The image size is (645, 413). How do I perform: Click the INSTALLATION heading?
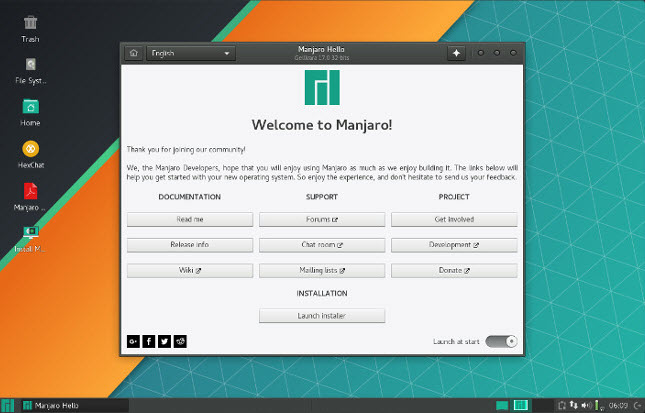click(322, 293)
